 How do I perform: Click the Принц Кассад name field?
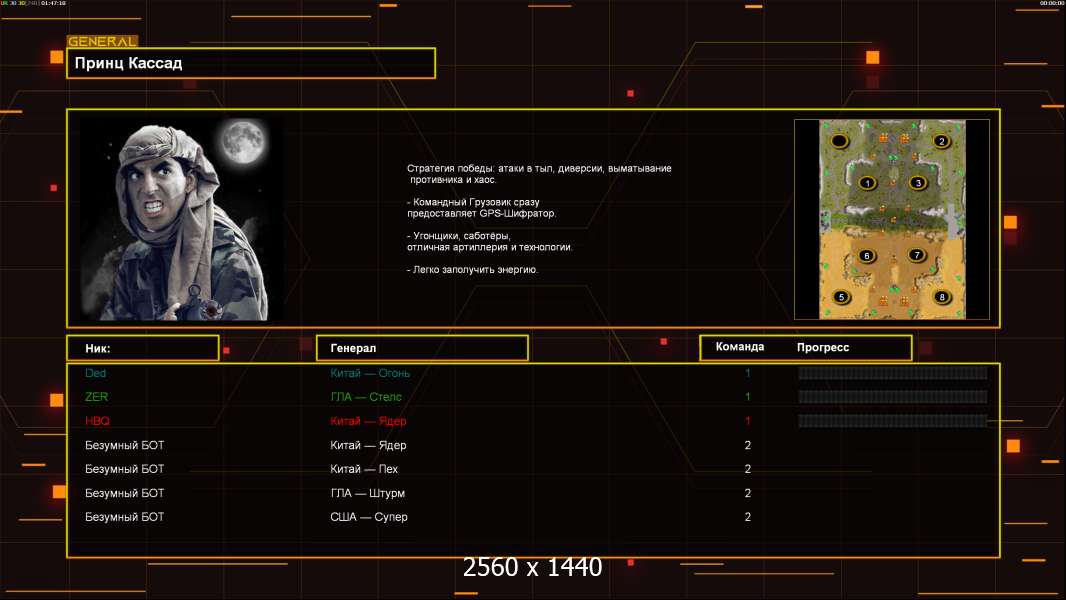click(251, 63)
